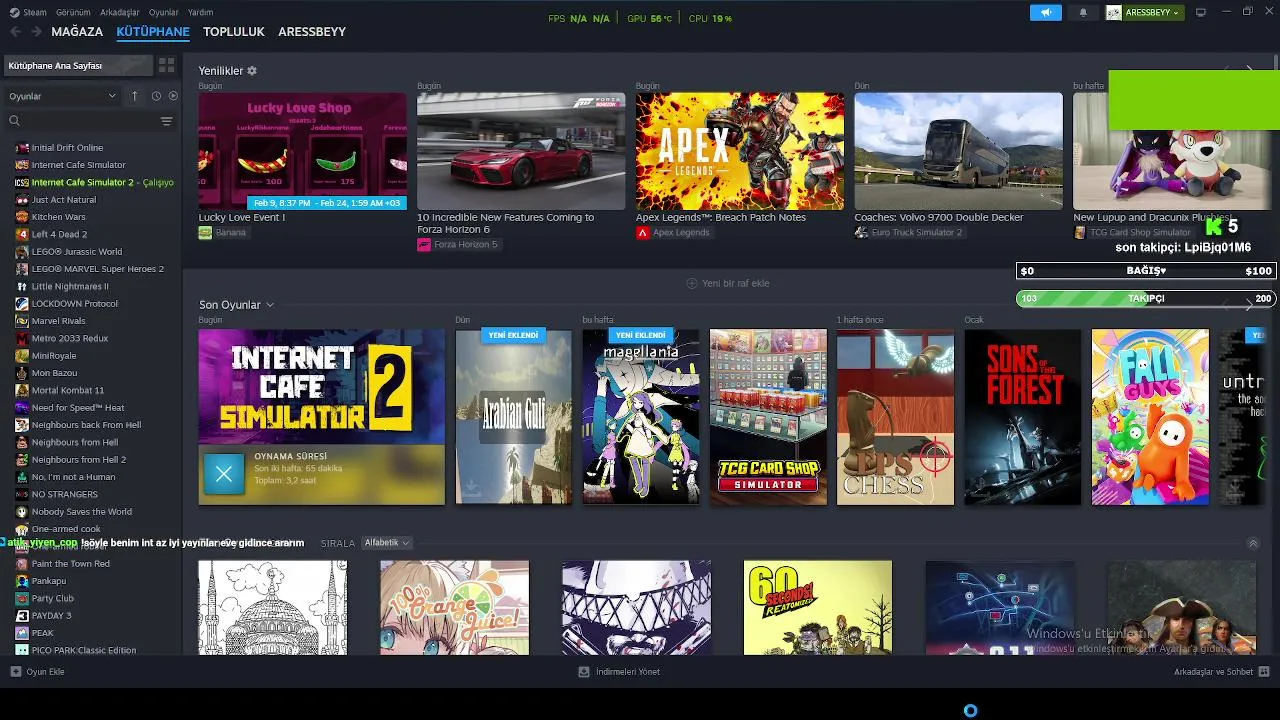Click the Oyun Ekle link

pyautogui.click(x=46, y=672)
